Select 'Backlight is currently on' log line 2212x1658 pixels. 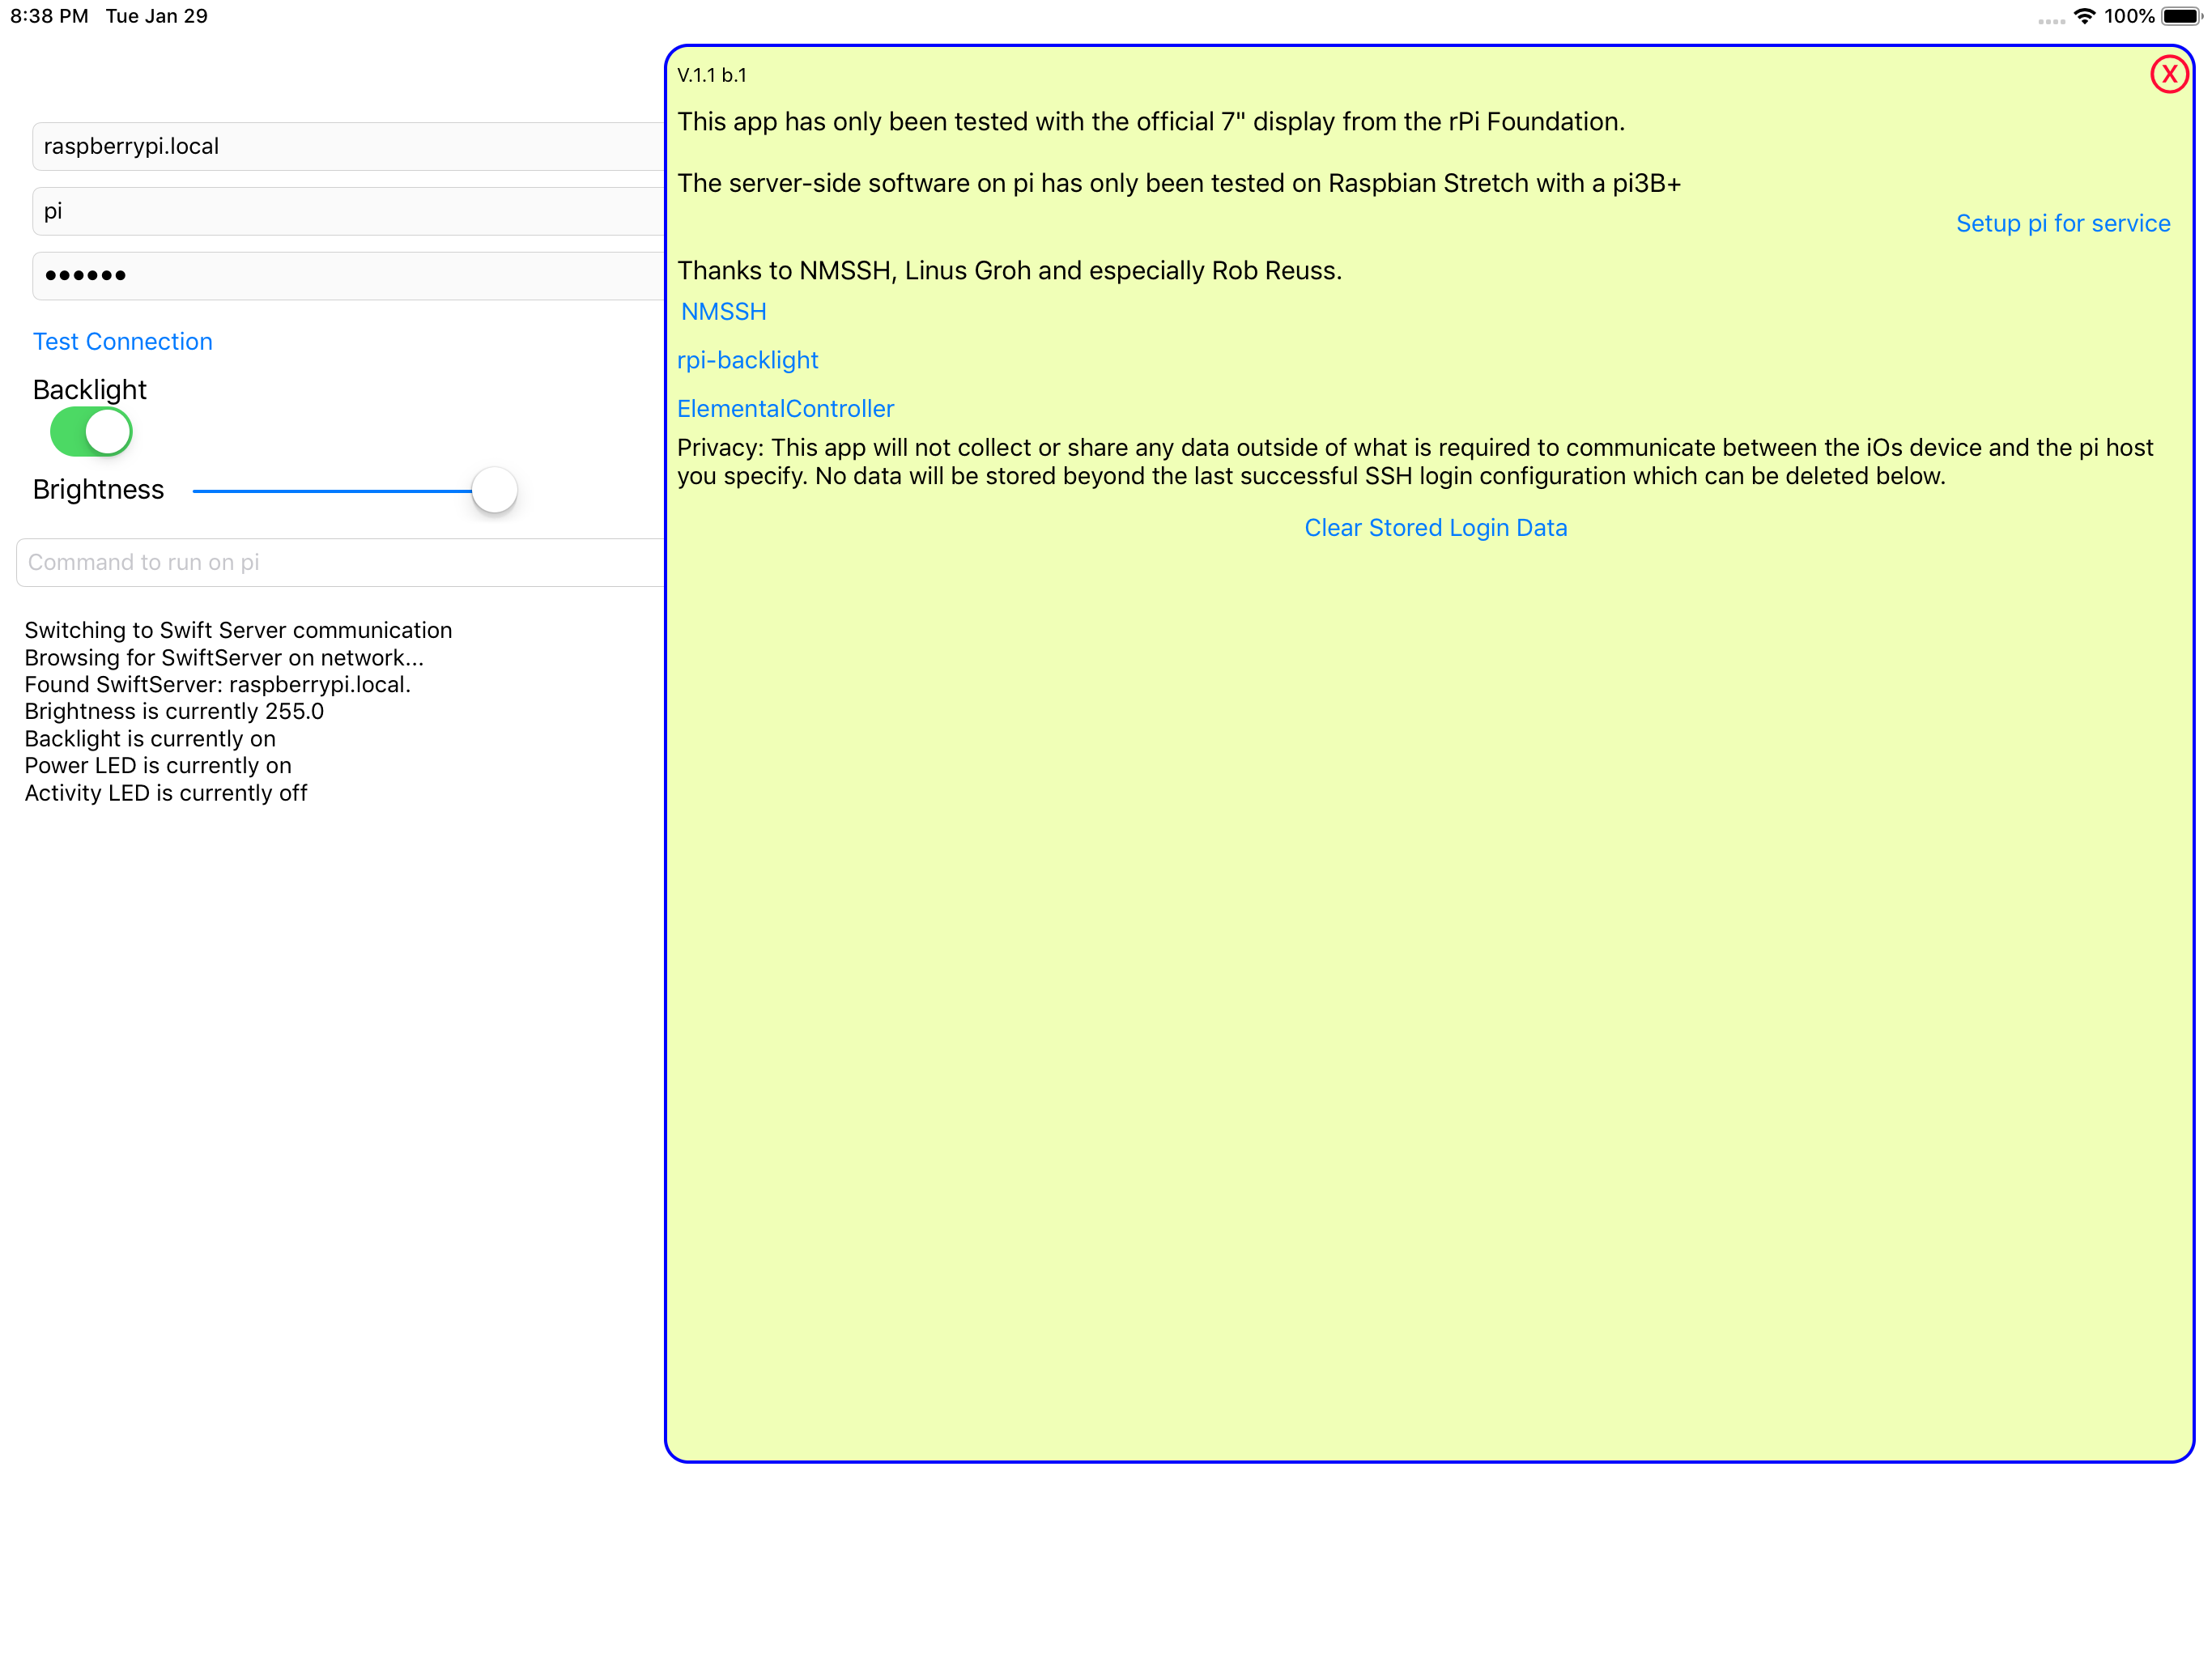click(150, 738)
